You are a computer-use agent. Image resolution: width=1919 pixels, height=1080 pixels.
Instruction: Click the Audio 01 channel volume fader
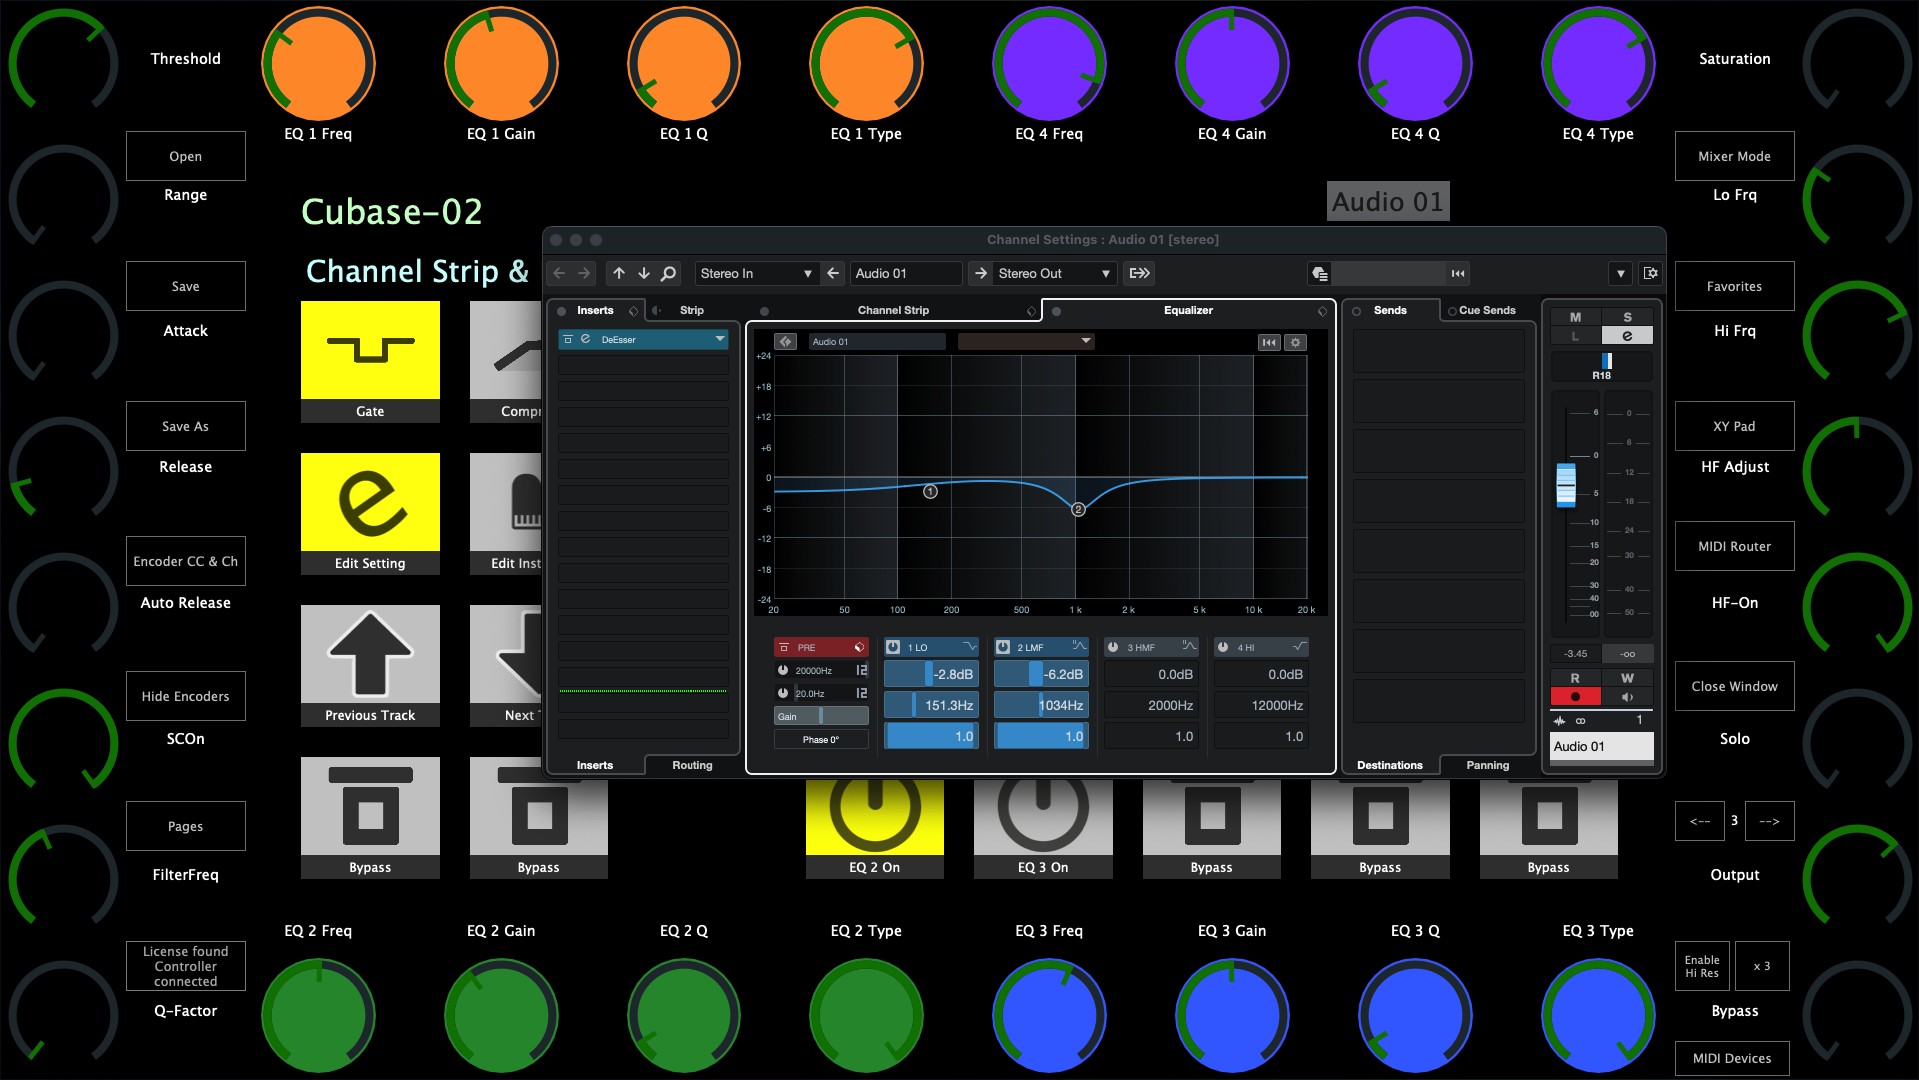click(x=1566, y=484)
